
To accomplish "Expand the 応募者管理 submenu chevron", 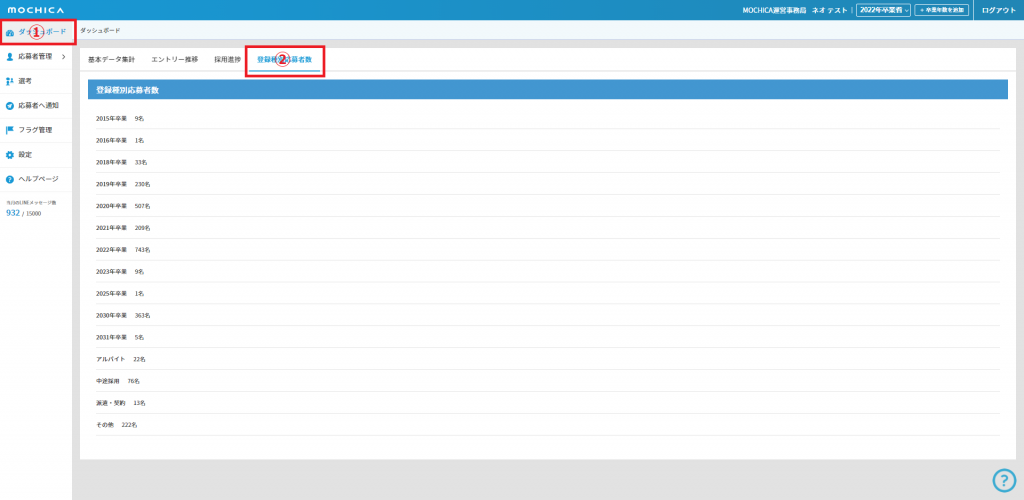I will click(64, 57).
